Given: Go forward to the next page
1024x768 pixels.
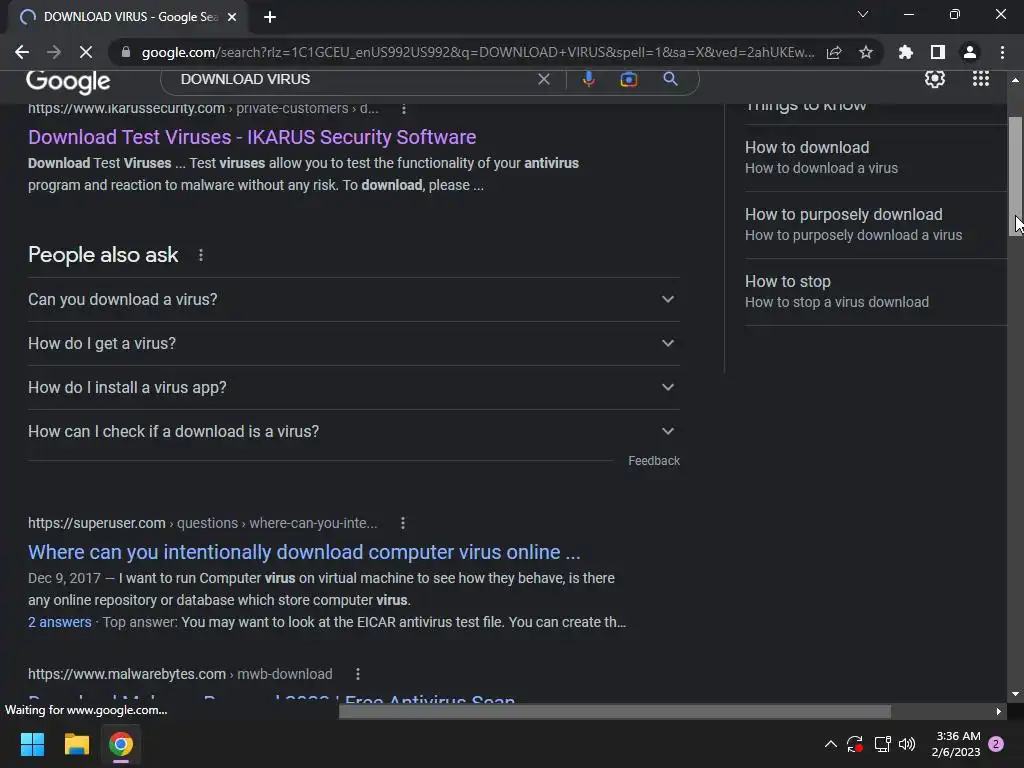Looking at the screenshot, I should 54,52.
